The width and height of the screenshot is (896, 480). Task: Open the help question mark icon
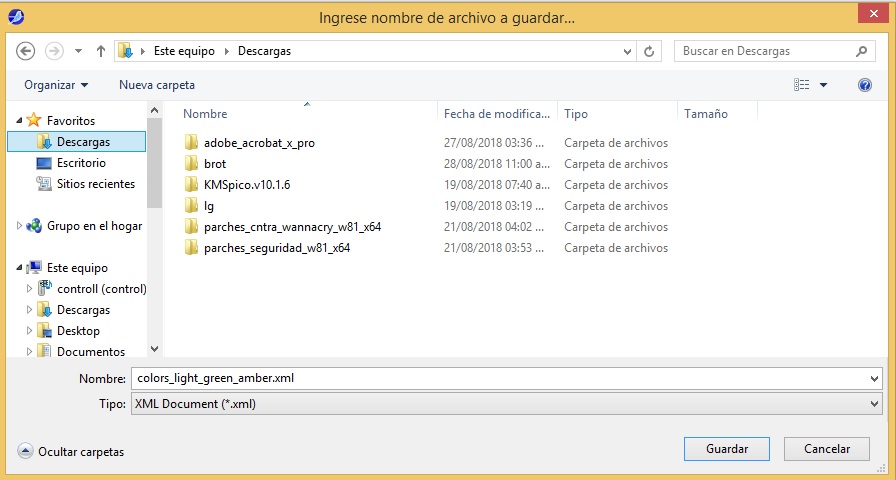pyautogui.click(x=865, y=85)
